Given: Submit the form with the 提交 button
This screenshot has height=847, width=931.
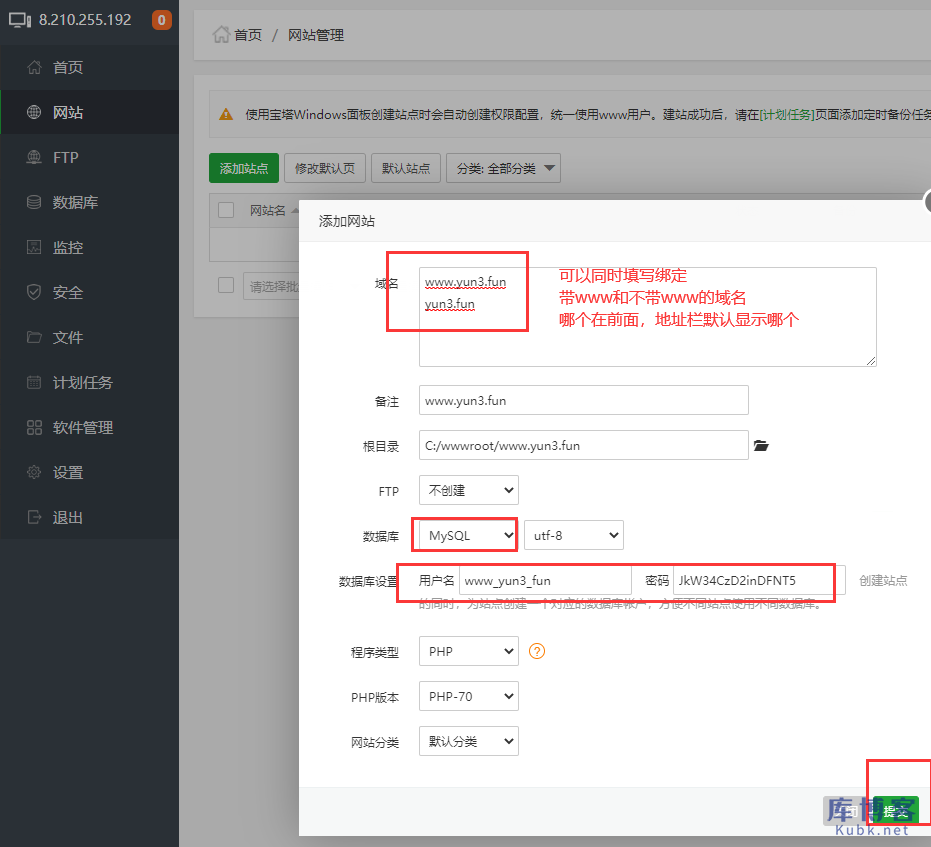Looking at the screenshot, I should click(896, 810).
